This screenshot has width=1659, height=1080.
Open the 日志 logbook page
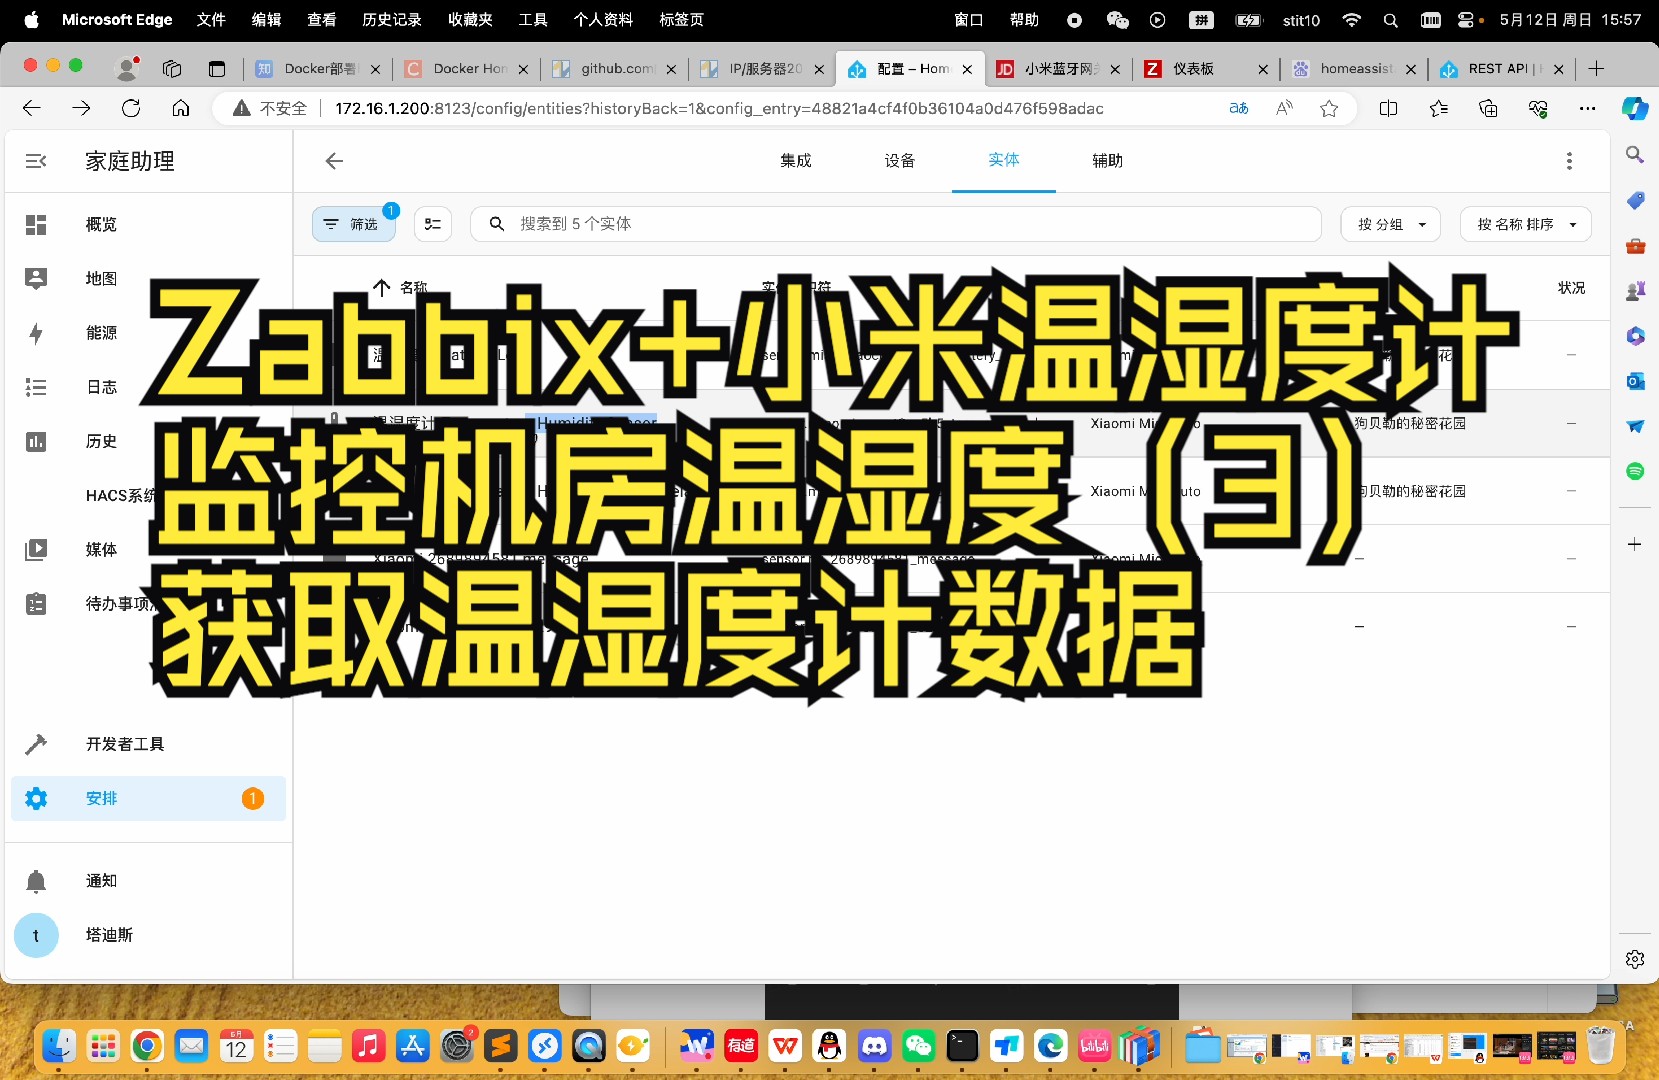coord(148,387)
